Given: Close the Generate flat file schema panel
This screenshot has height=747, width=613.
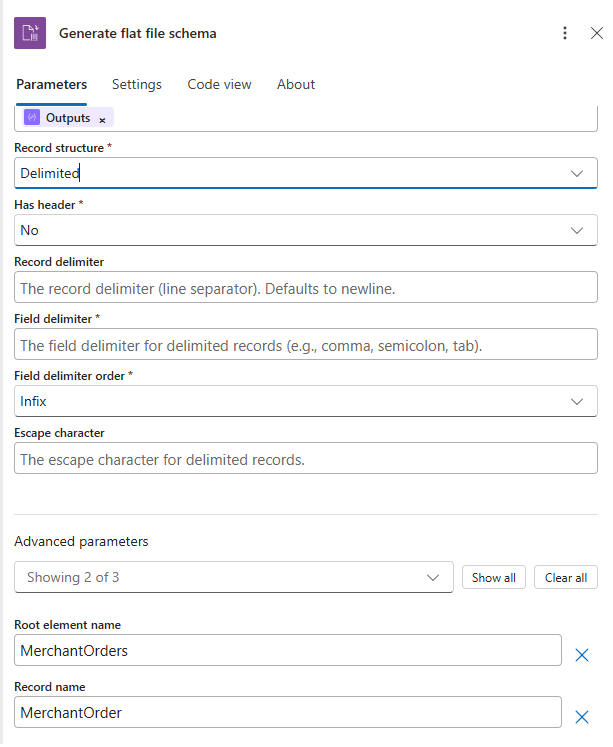Looking at the screenshot, I should (x=597, y=33).
